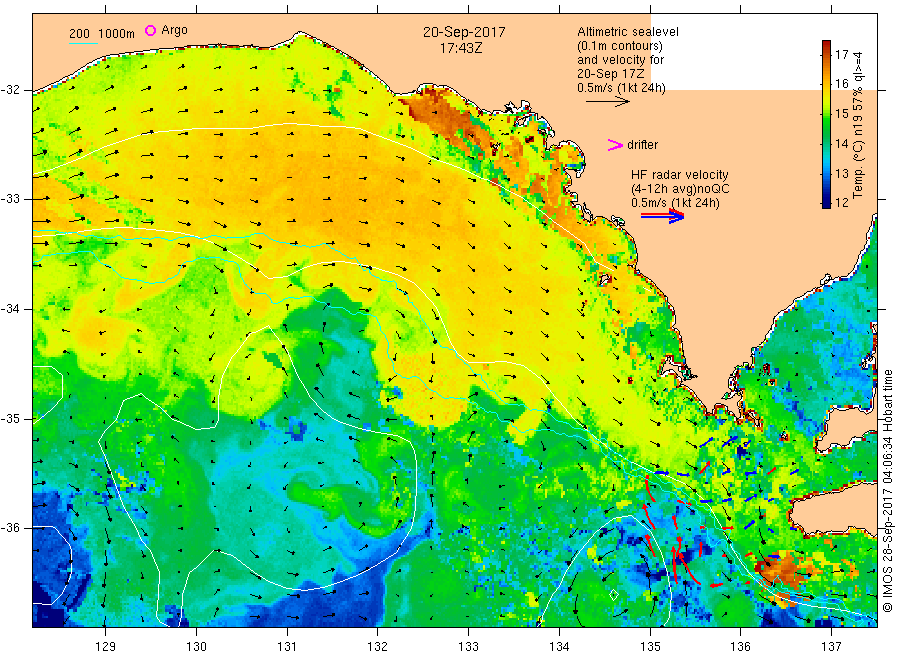Click the magenta drifter arrowhead legend symbol
Image resolution: width=900 pixels, height=660 pixels.
click(615, 145)
